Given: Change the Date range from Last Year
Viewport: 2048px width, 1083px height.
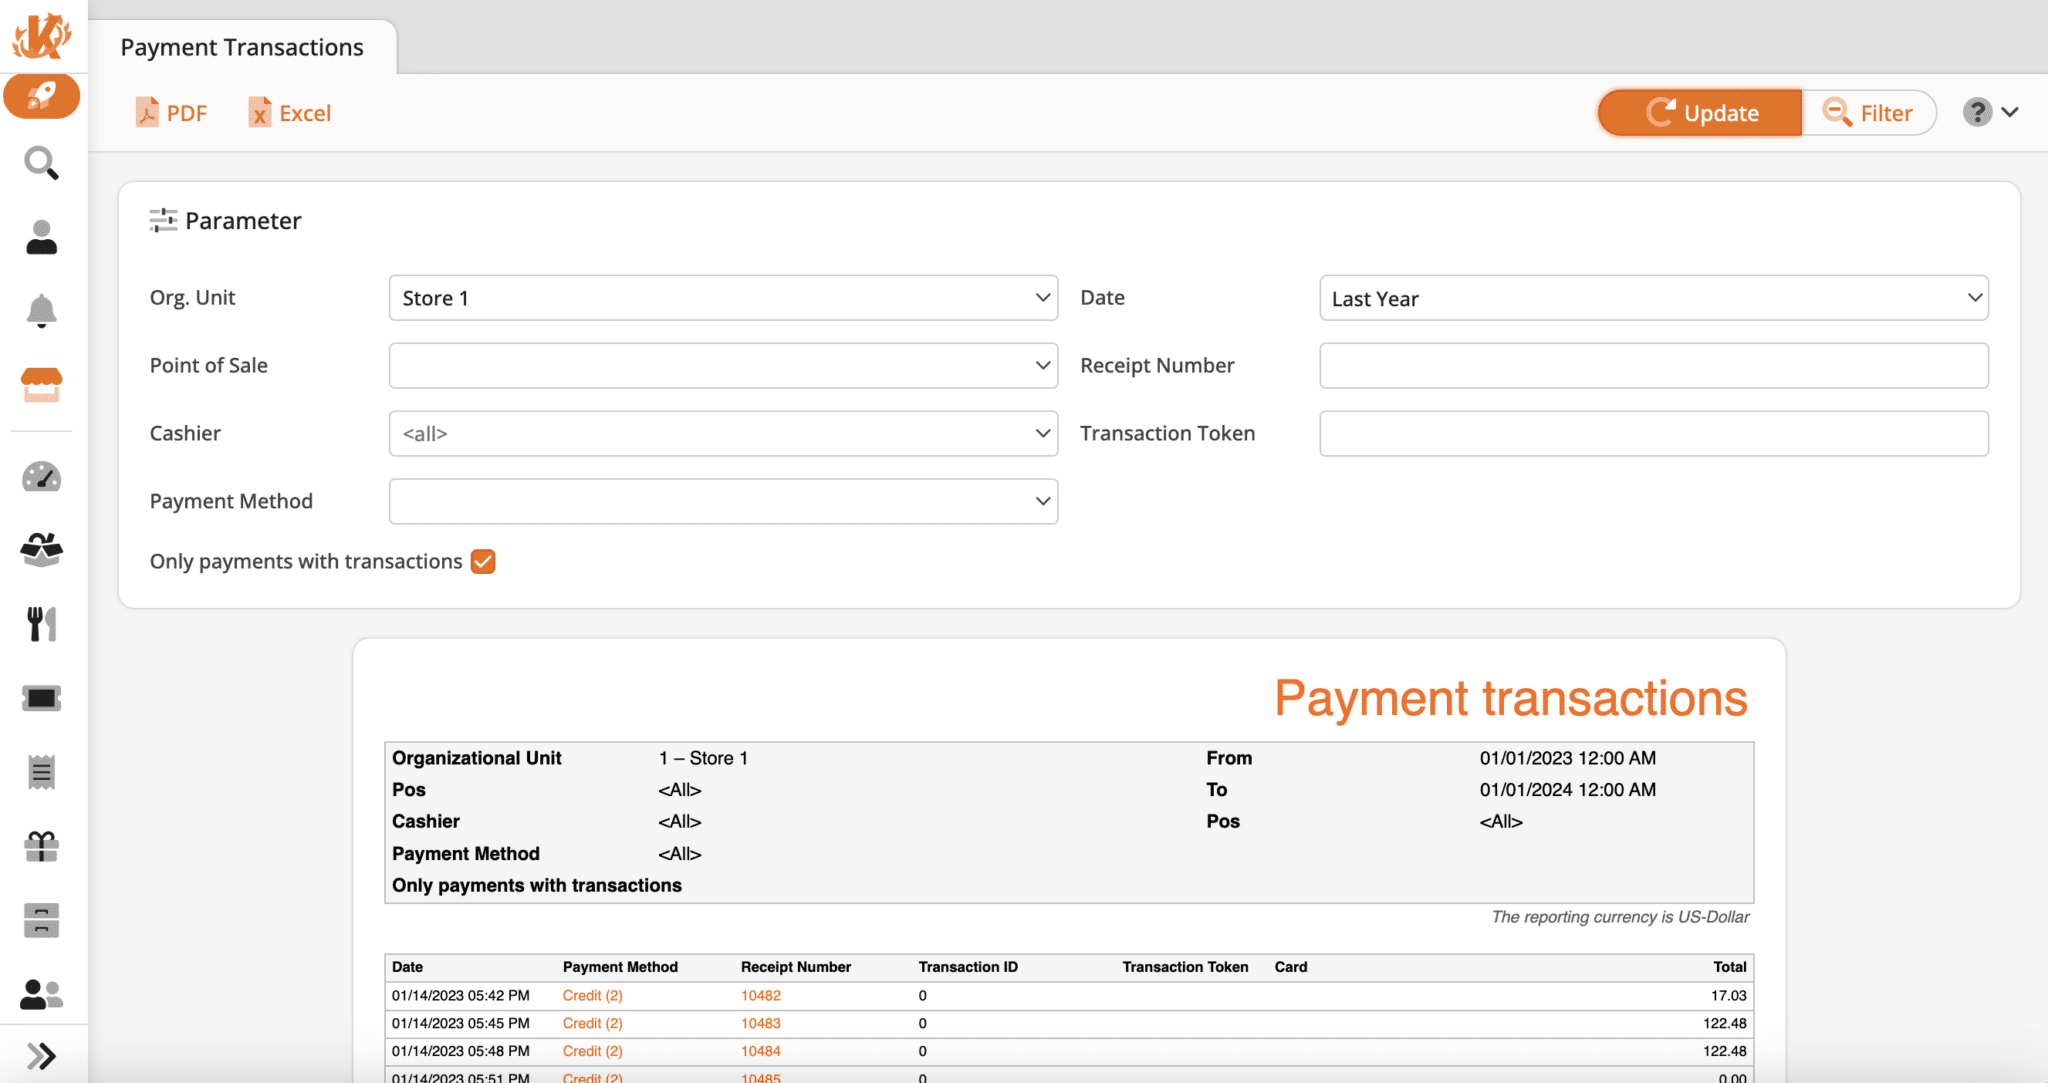Looking at the screenshot, I should point(1653,297).
